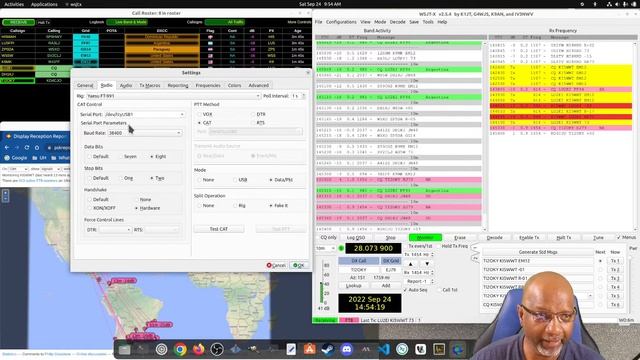
Task: Open the band selector 10m dropdown
Action: click(x=325, y=248)
